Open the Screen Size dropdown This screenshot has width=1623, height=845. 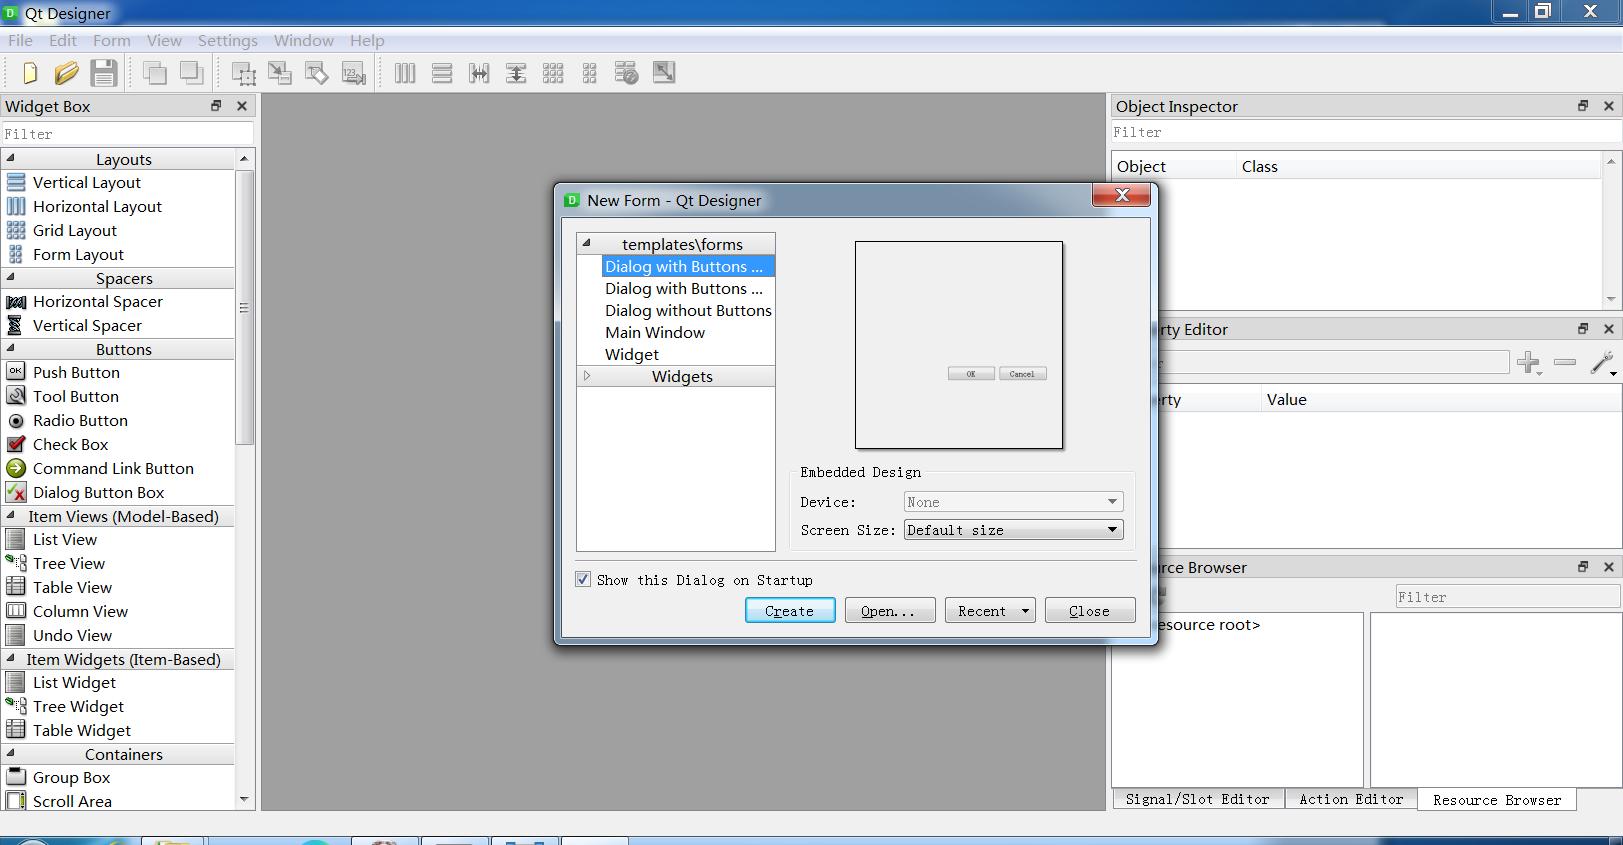[x=1013, y=530]
